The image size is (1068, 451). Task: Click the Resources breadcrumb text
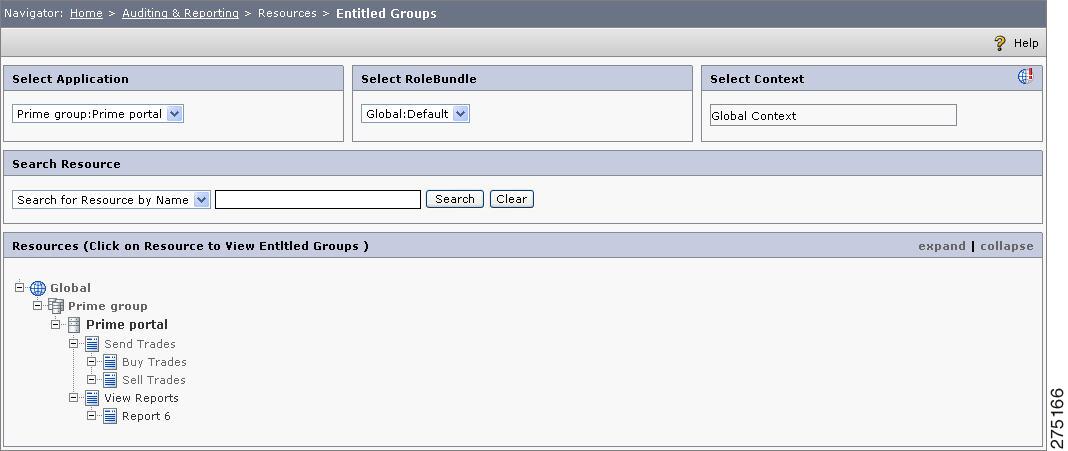(x=287, y=14)
